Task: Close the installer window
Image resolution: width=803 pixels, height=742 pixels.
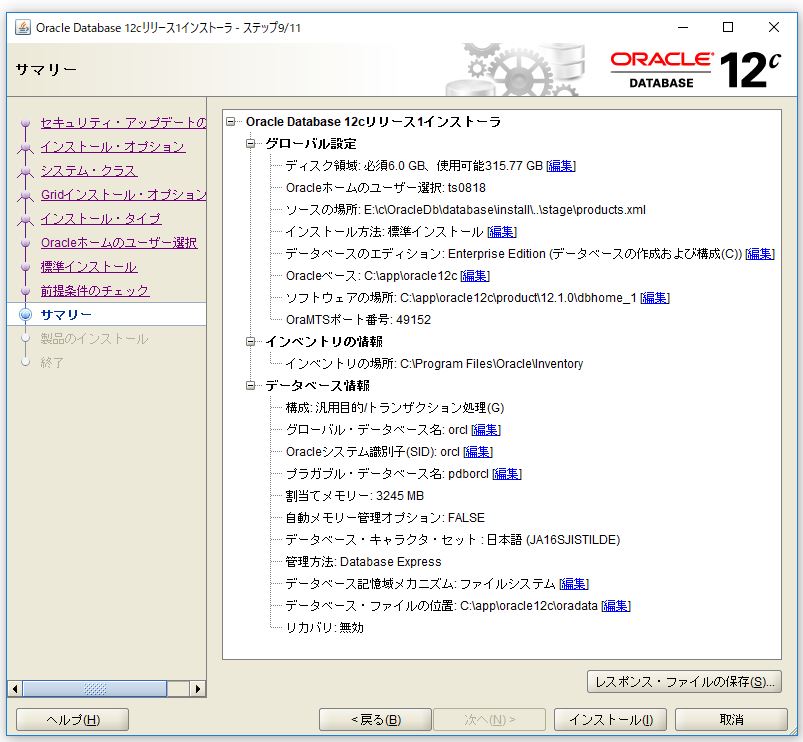Action: pos(774,27)
